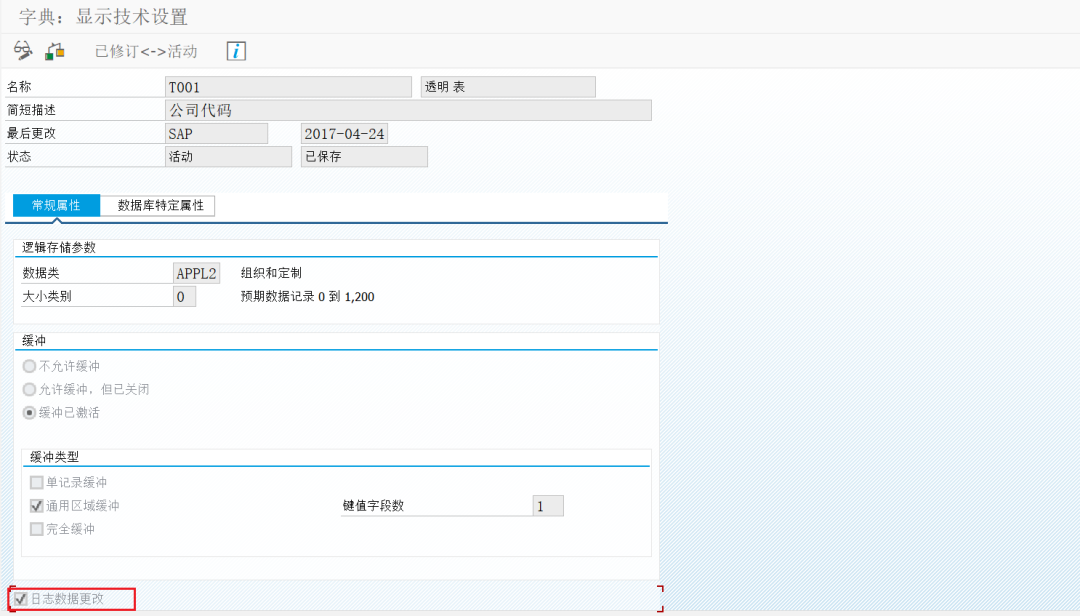Click the window title 字典: 显示技术设置

coord(103,17)
